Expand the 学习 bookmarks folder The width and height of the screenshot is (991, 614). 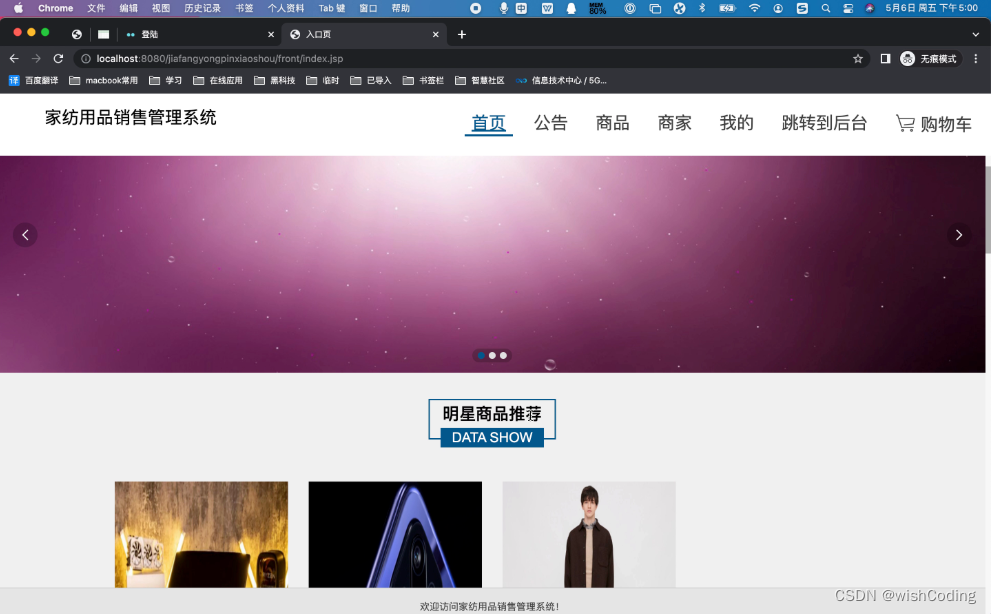[167, 80]
